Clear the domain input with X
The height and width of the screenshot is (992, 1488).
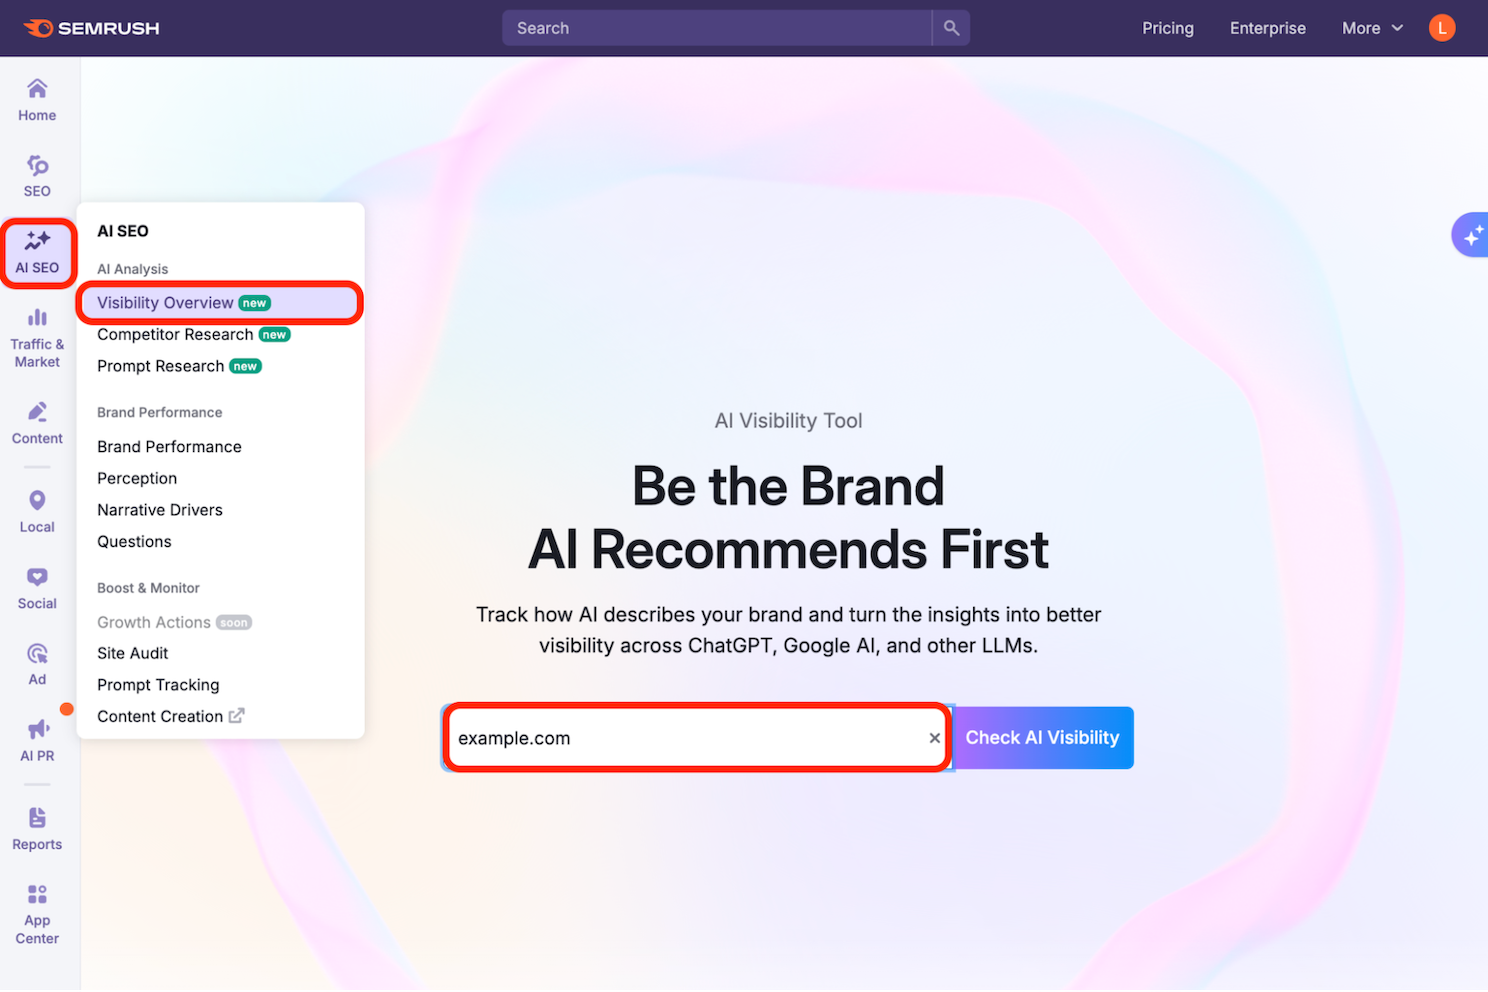(x=934, y=738)
